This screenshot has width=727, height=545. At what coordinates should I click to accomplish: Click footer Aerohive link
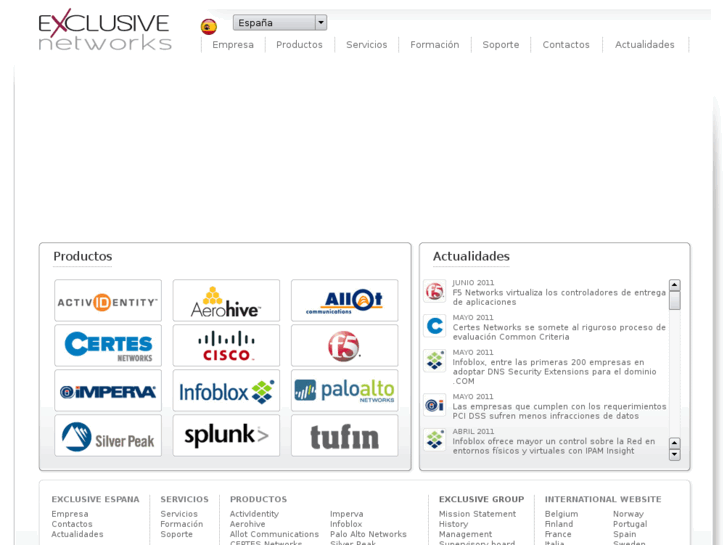248,524
